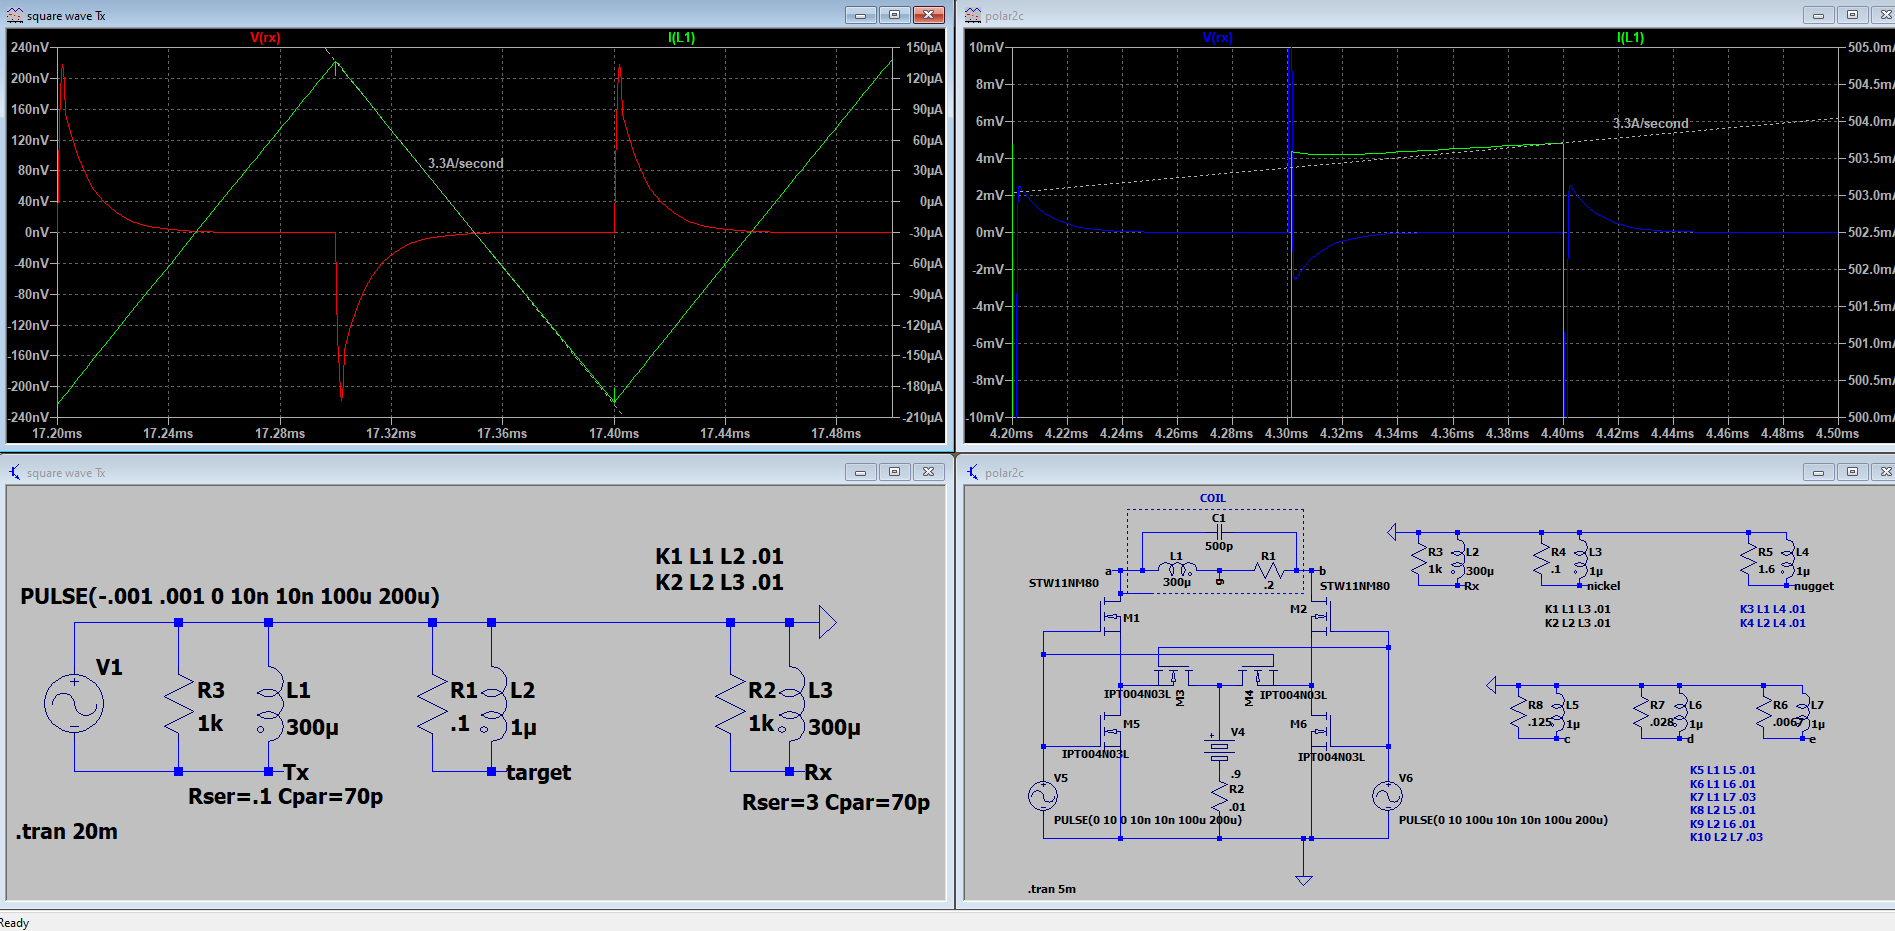Click the waveform icon in square wave Tx plot title bar
The width and height of the screenshot is (1895, 931).
[x=15, y=15]
